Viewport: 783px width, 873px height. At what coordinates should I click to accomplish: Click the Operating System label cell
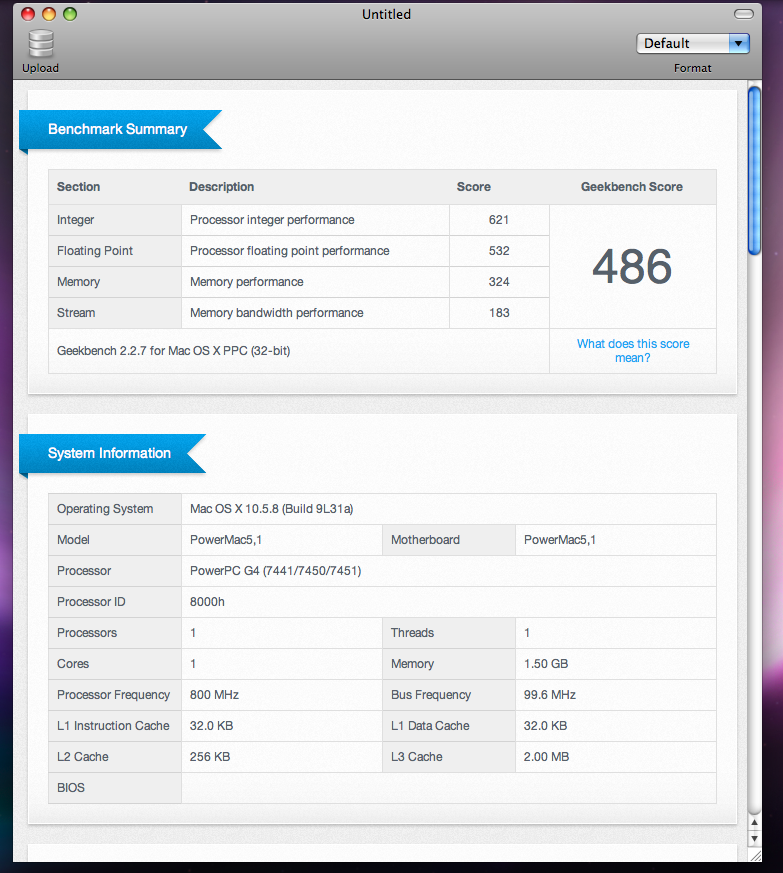tap(115, 509)
